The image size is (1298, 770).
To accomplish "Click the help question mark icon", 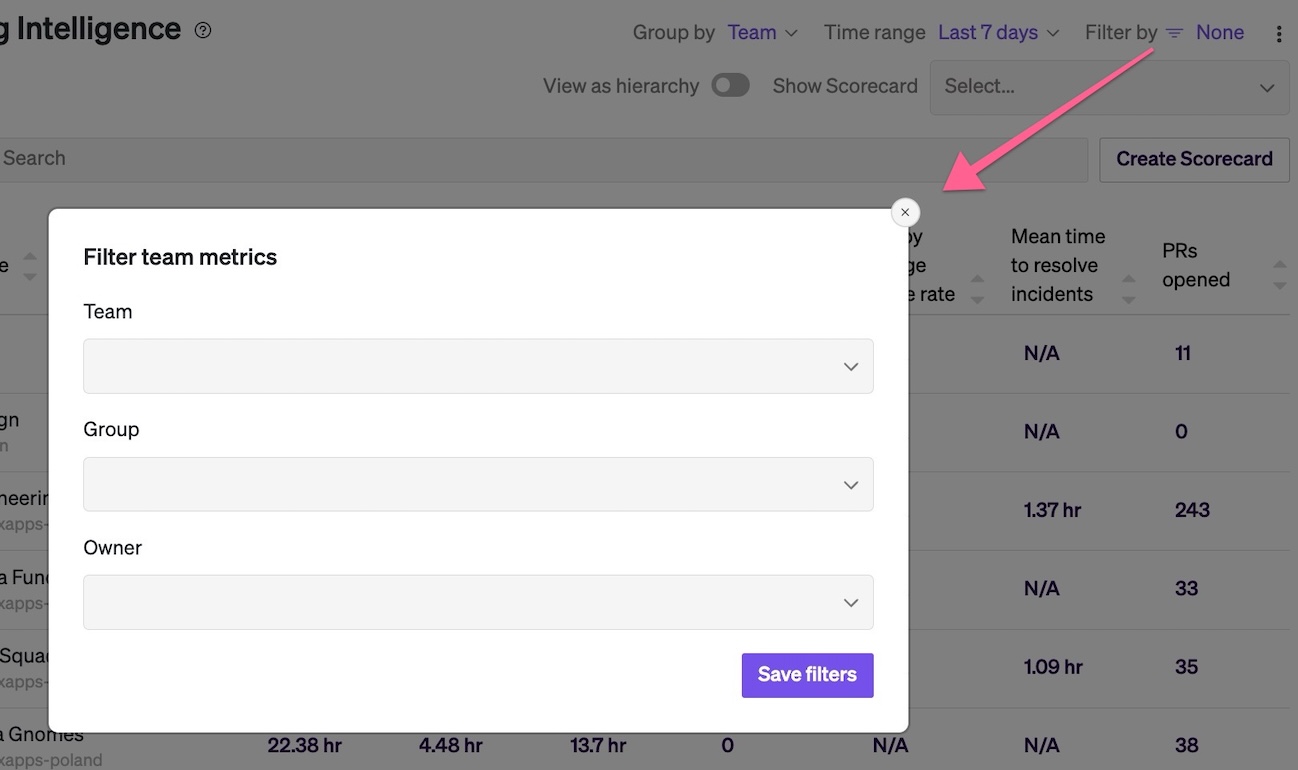I will click(x=203, y=30).
